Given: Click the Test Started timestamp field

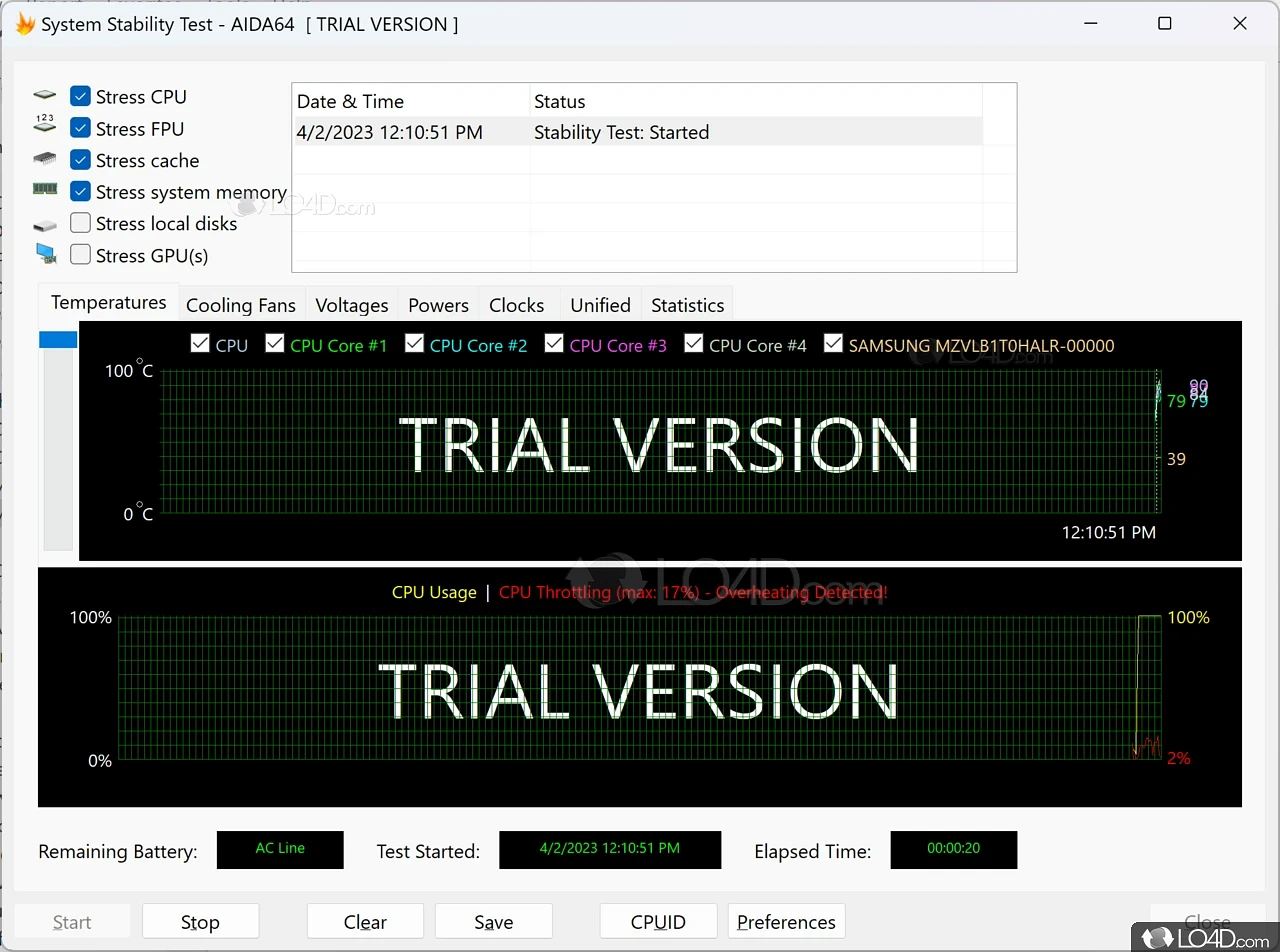Looking at the screenshot, I should click(610, 849).
